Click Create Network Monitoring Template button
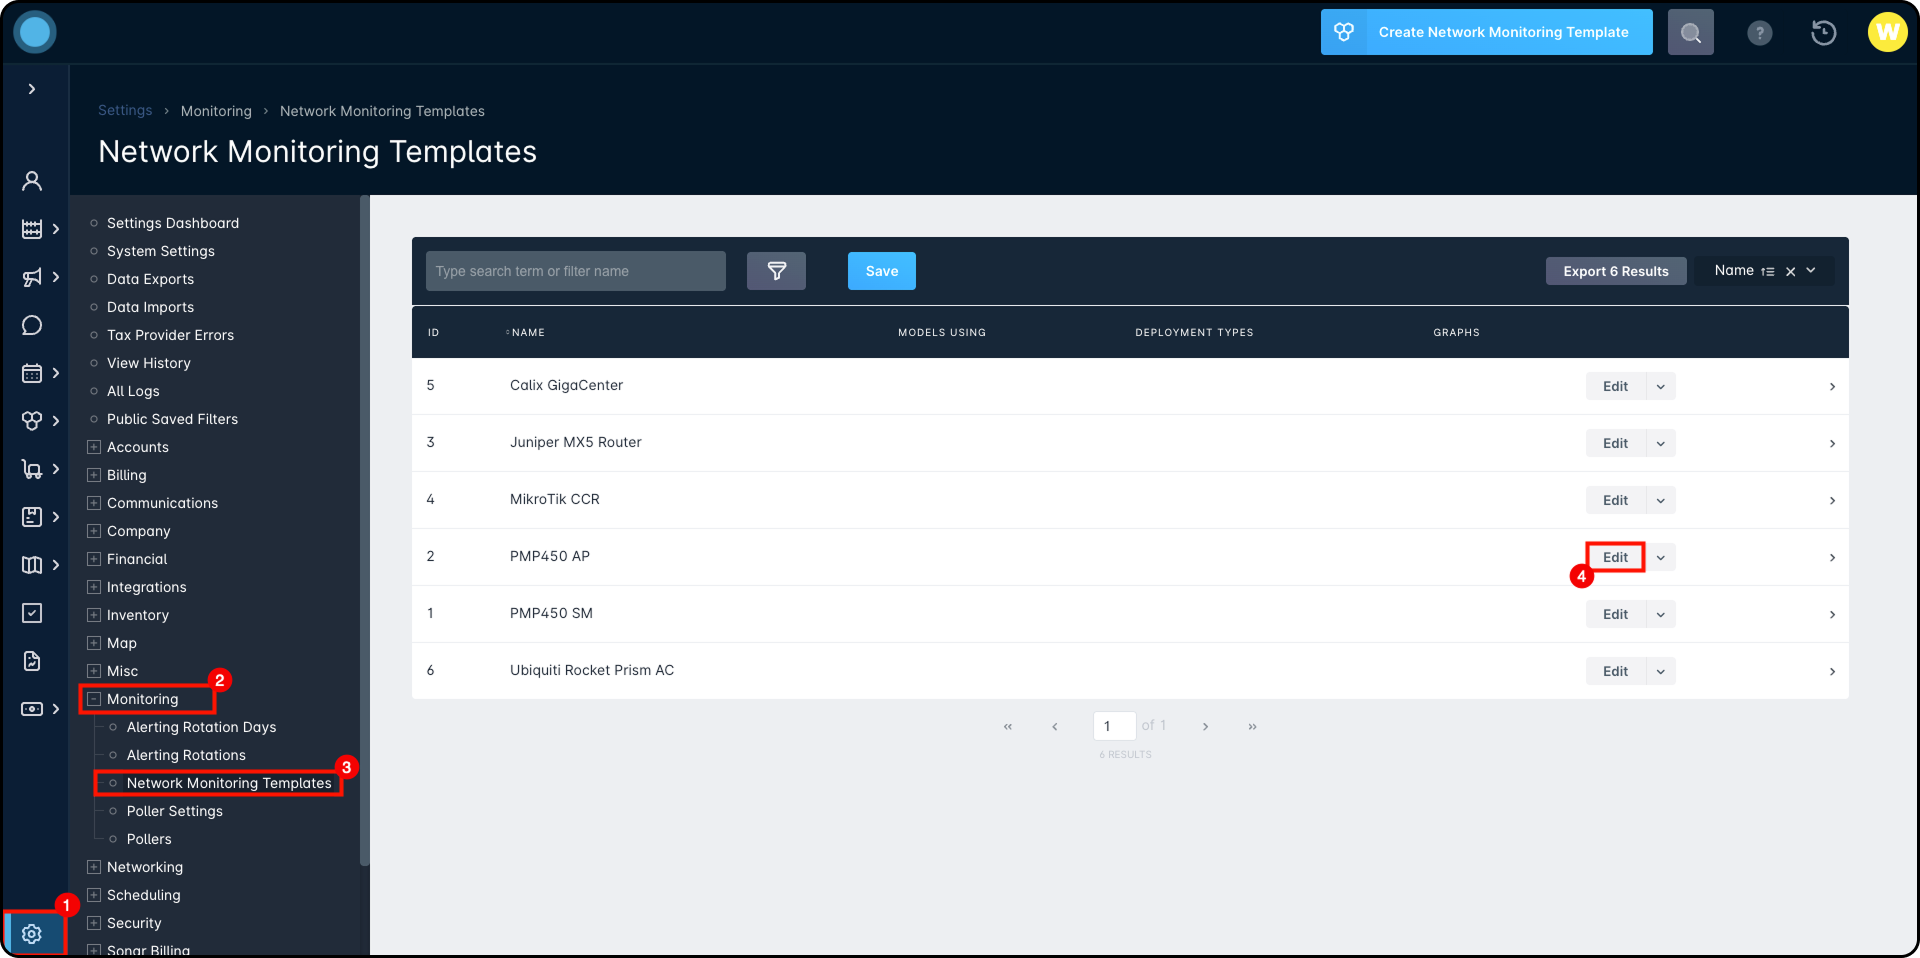The height and width of the screenshot is (958, 1920). tap(1486, 32)
